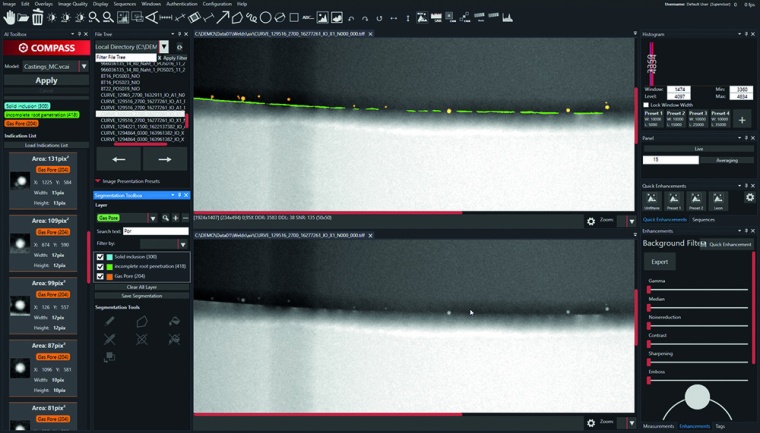Expand Image Presentation Presets section
This screenshot has width=760, height=433.
point(98,181)
